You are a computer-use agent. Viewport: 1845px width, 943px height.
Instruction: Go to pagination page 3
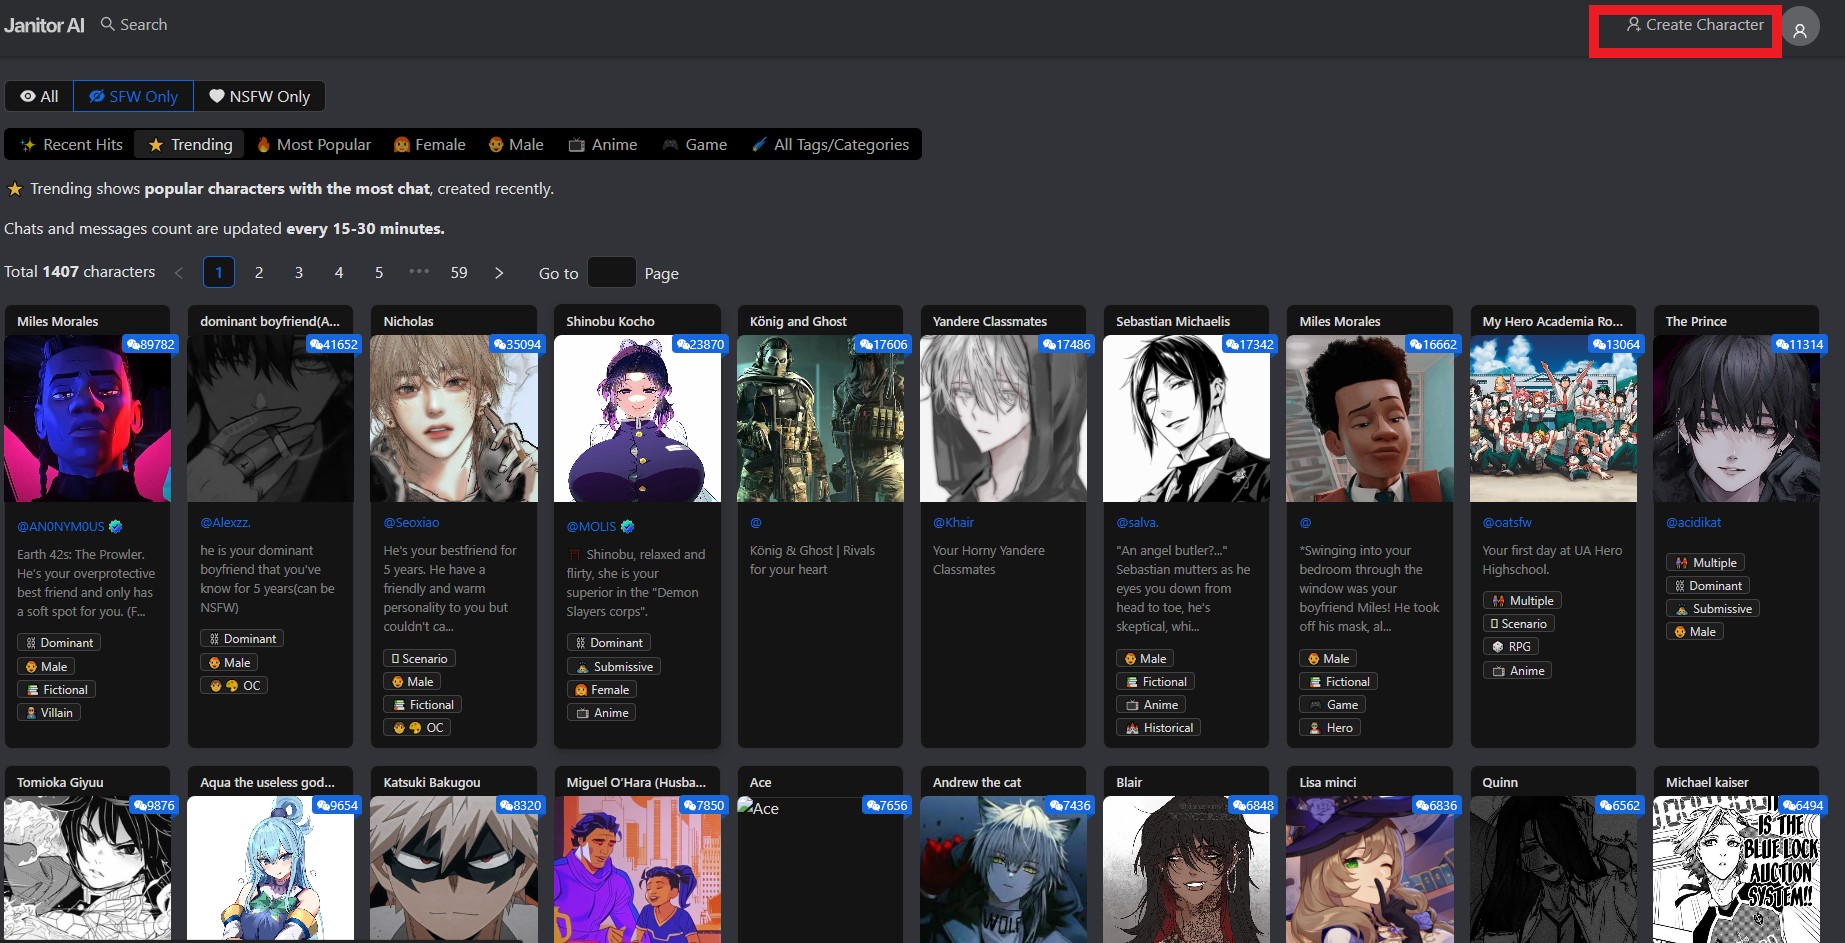[299, 272]
